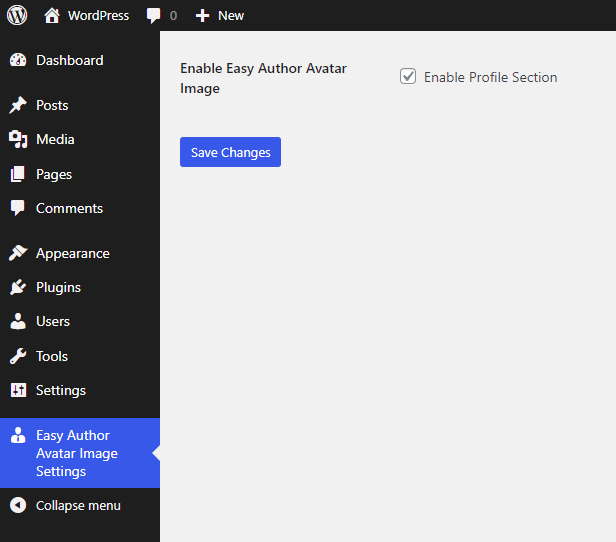The width and height of the screenshot is (616, 542).
Task: Toggle the Enable Profile Section checkbox
Action: point(408,76)
